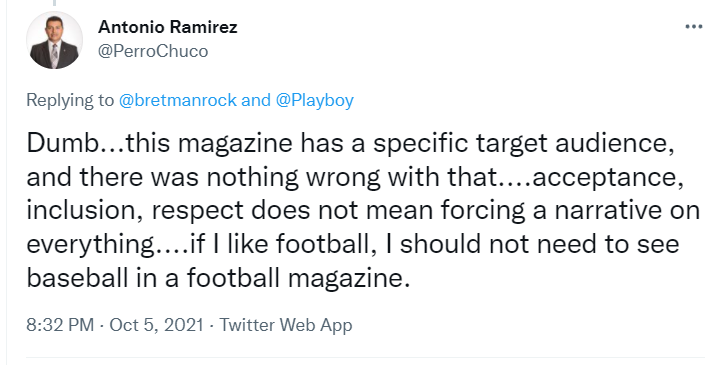The height and width of the screenshot is (365, 722).
Task: Click 'baseball in a football magazine' line
Action: coord(218,278)
